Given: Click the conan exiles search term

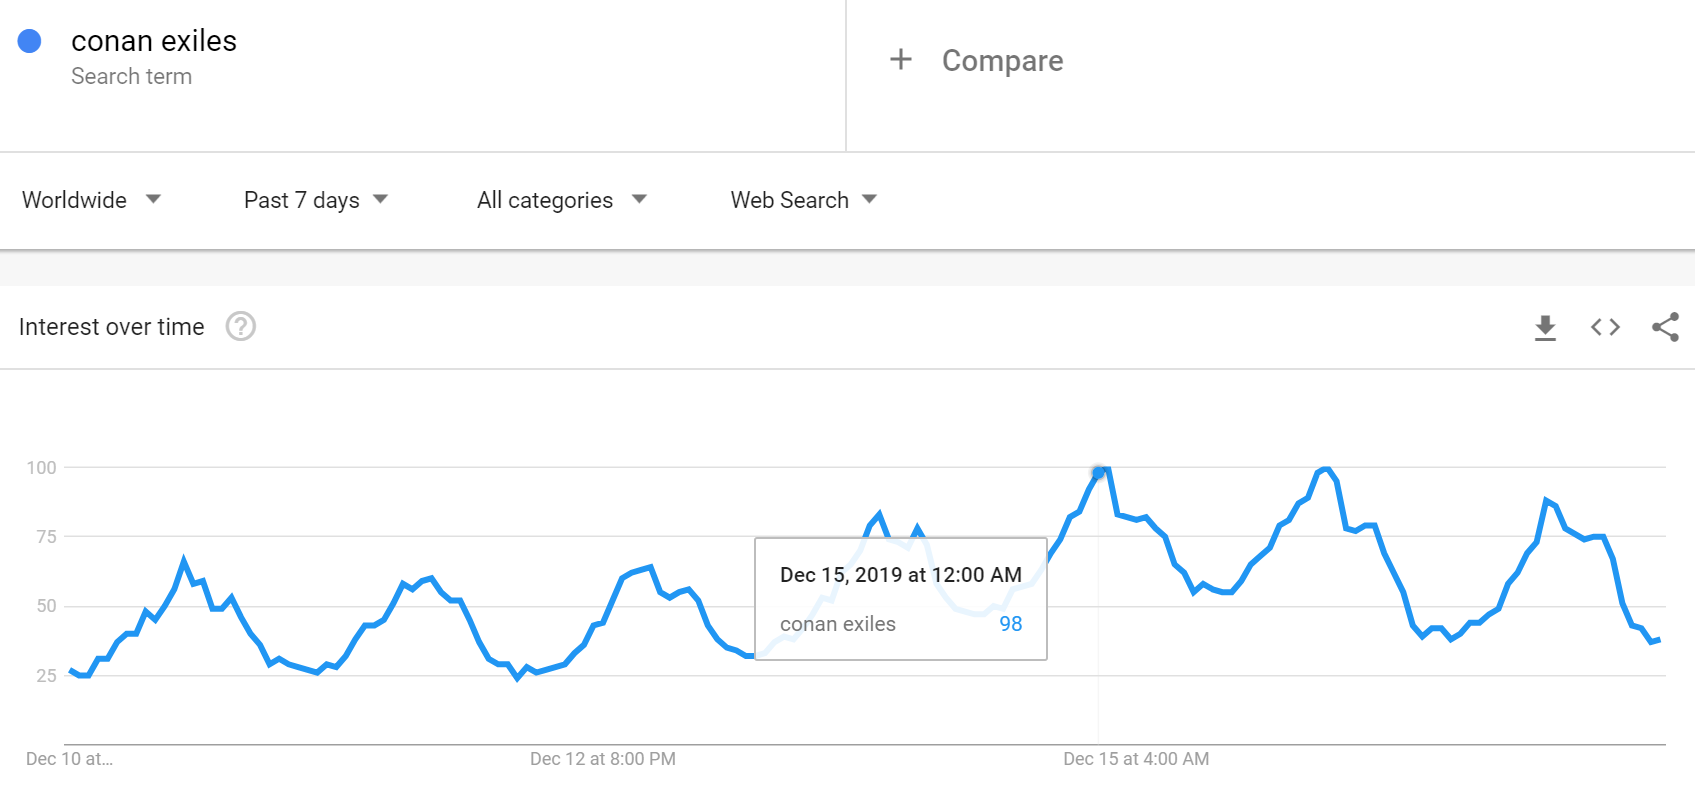Looking at the screenshot, I should click(154, 41).
